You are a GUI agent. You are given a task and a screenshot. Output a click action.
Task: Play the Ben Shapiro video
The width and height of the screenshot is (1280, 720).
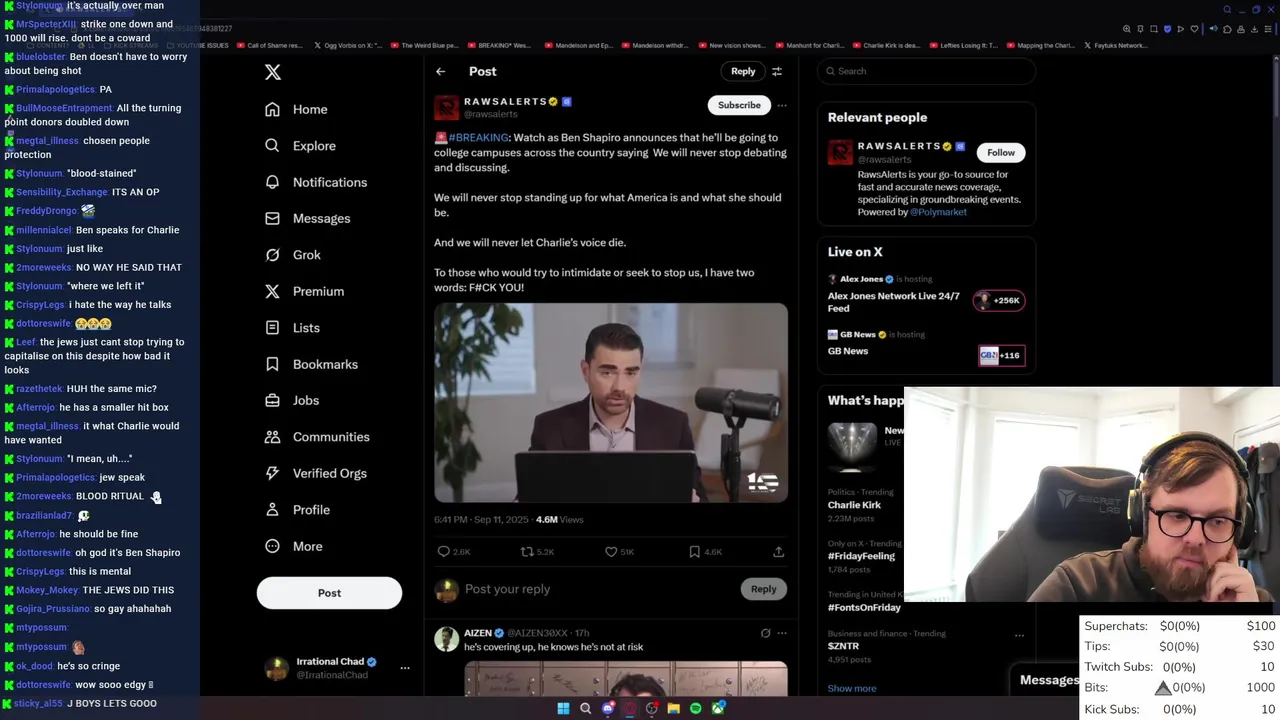tap(611, 402)
